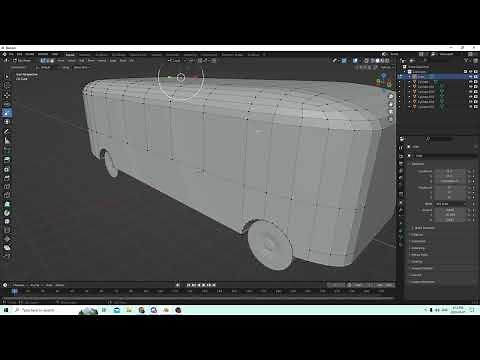Select the Transform tool in the left toolbar
The image size is (480, 360).
7,122
